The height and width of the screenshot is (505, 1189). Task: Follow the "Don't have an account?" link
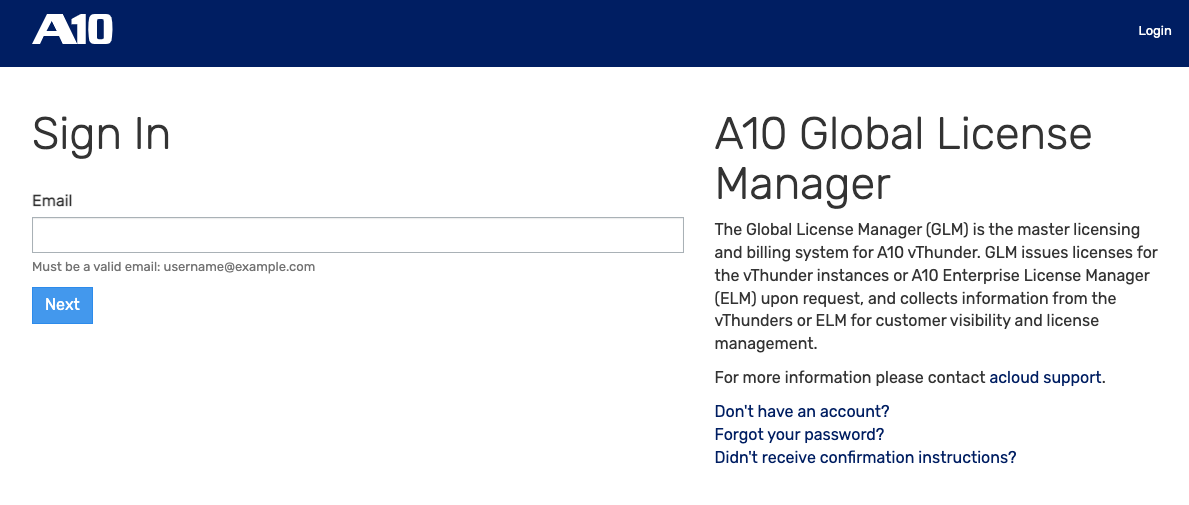pos(802,411)
